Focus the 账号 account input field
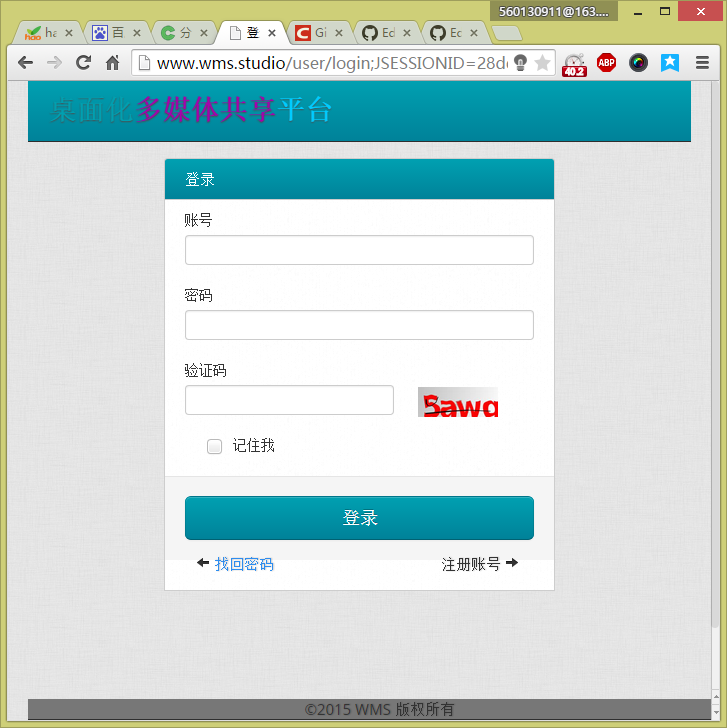Screen dimensions: 727x728 [x=359, y=250]
